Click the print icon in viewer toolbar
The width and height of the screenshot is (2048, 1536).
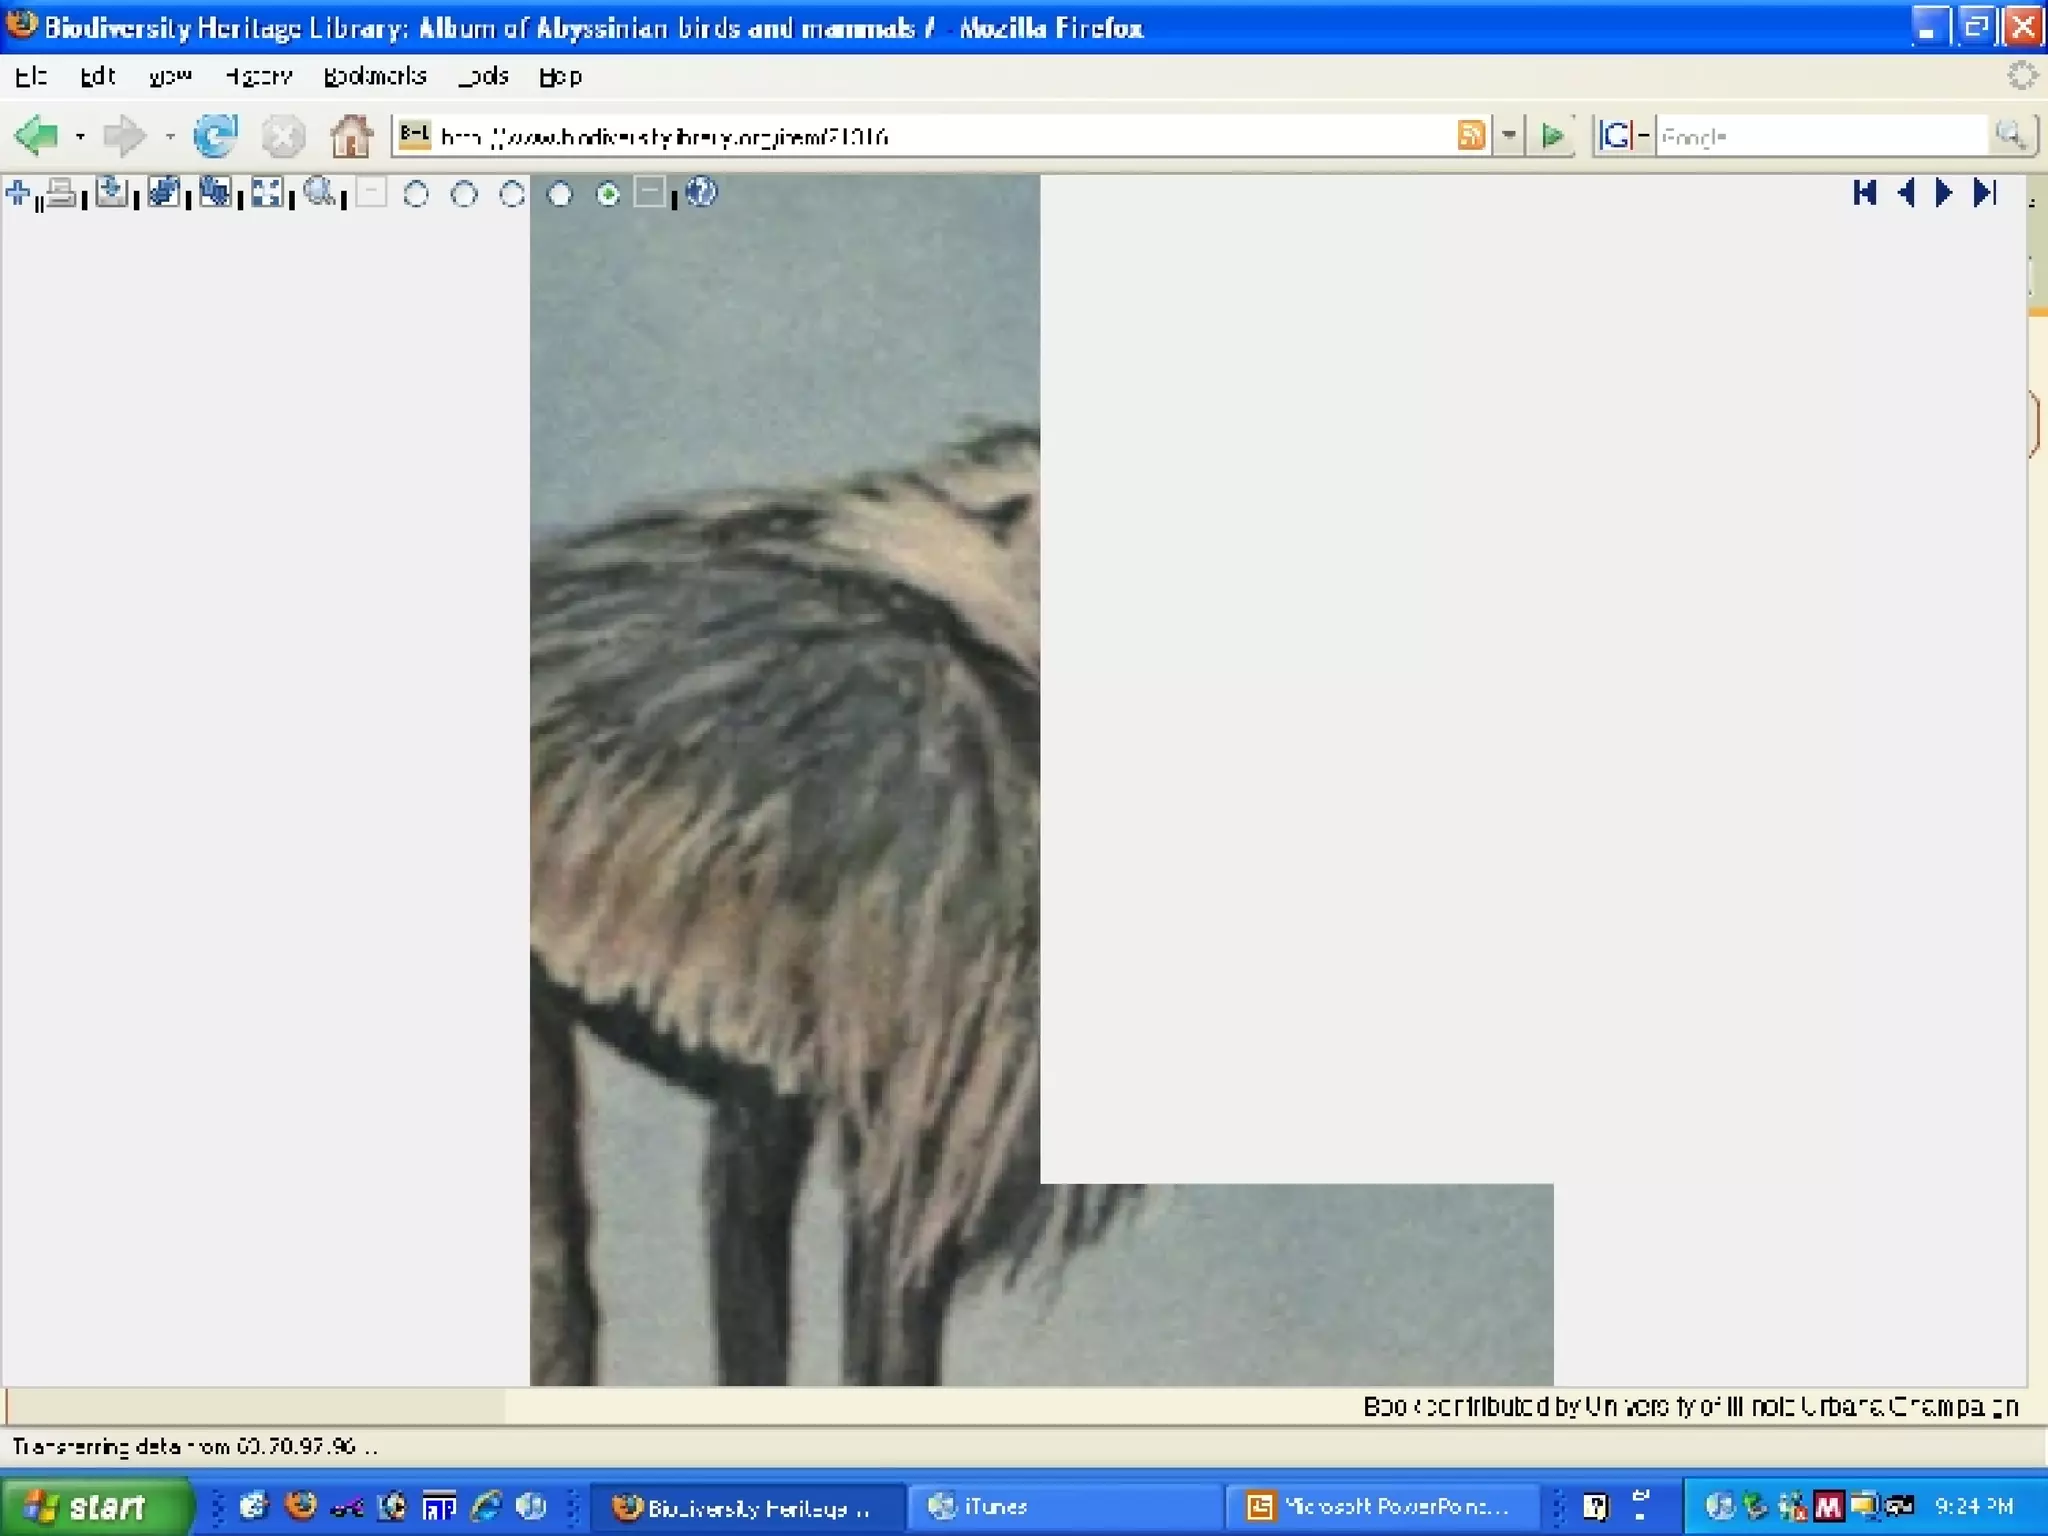[61, 192]
